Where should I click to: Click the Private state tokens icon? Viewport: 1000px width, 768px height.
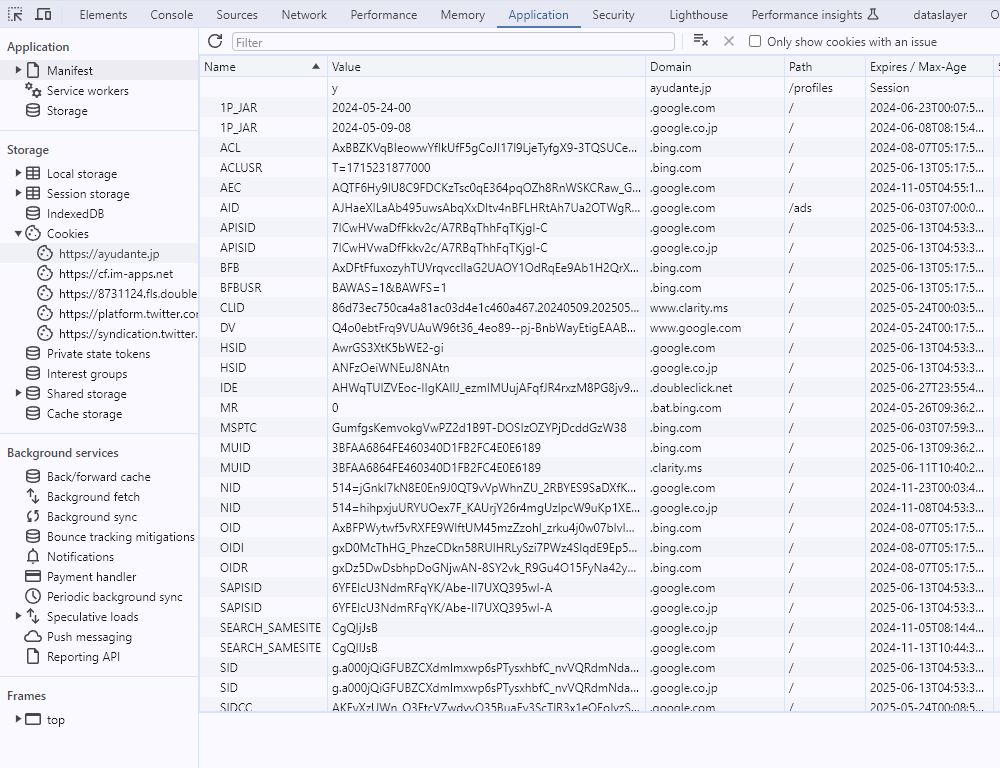point(33,353)
